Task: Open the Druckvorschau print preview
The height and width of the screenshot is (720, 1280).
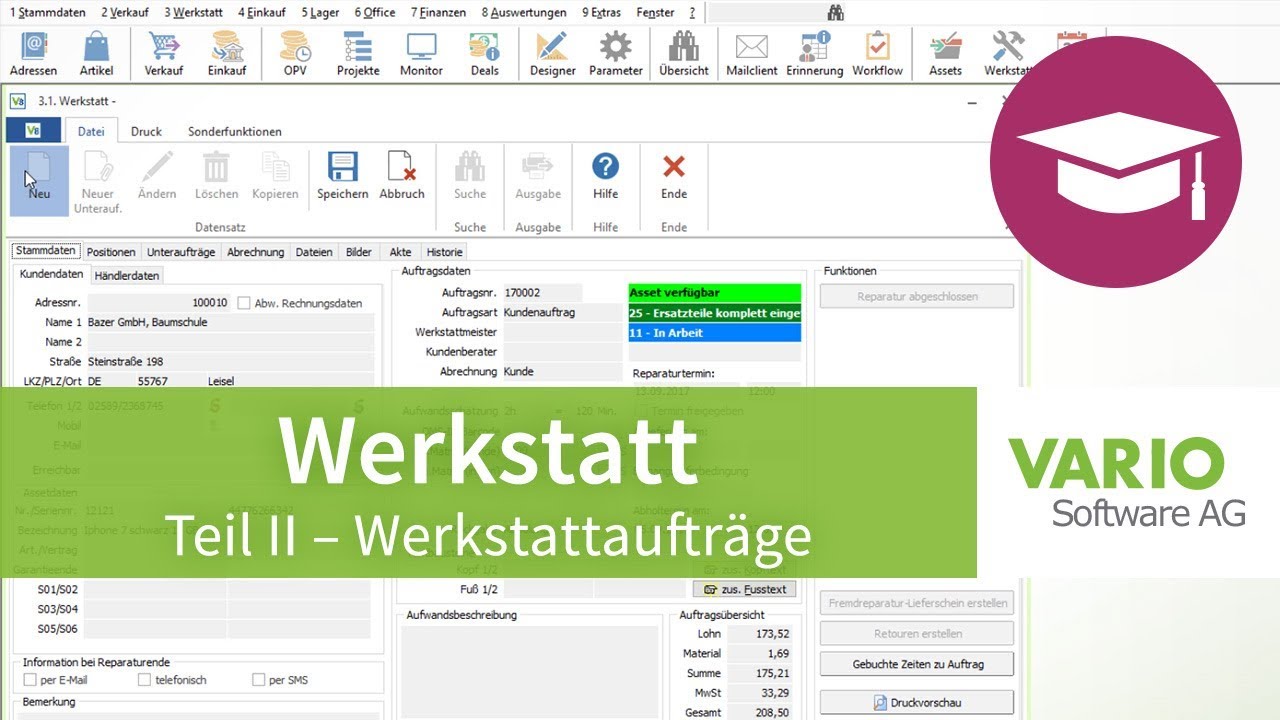Action: (x=917, y=703)
